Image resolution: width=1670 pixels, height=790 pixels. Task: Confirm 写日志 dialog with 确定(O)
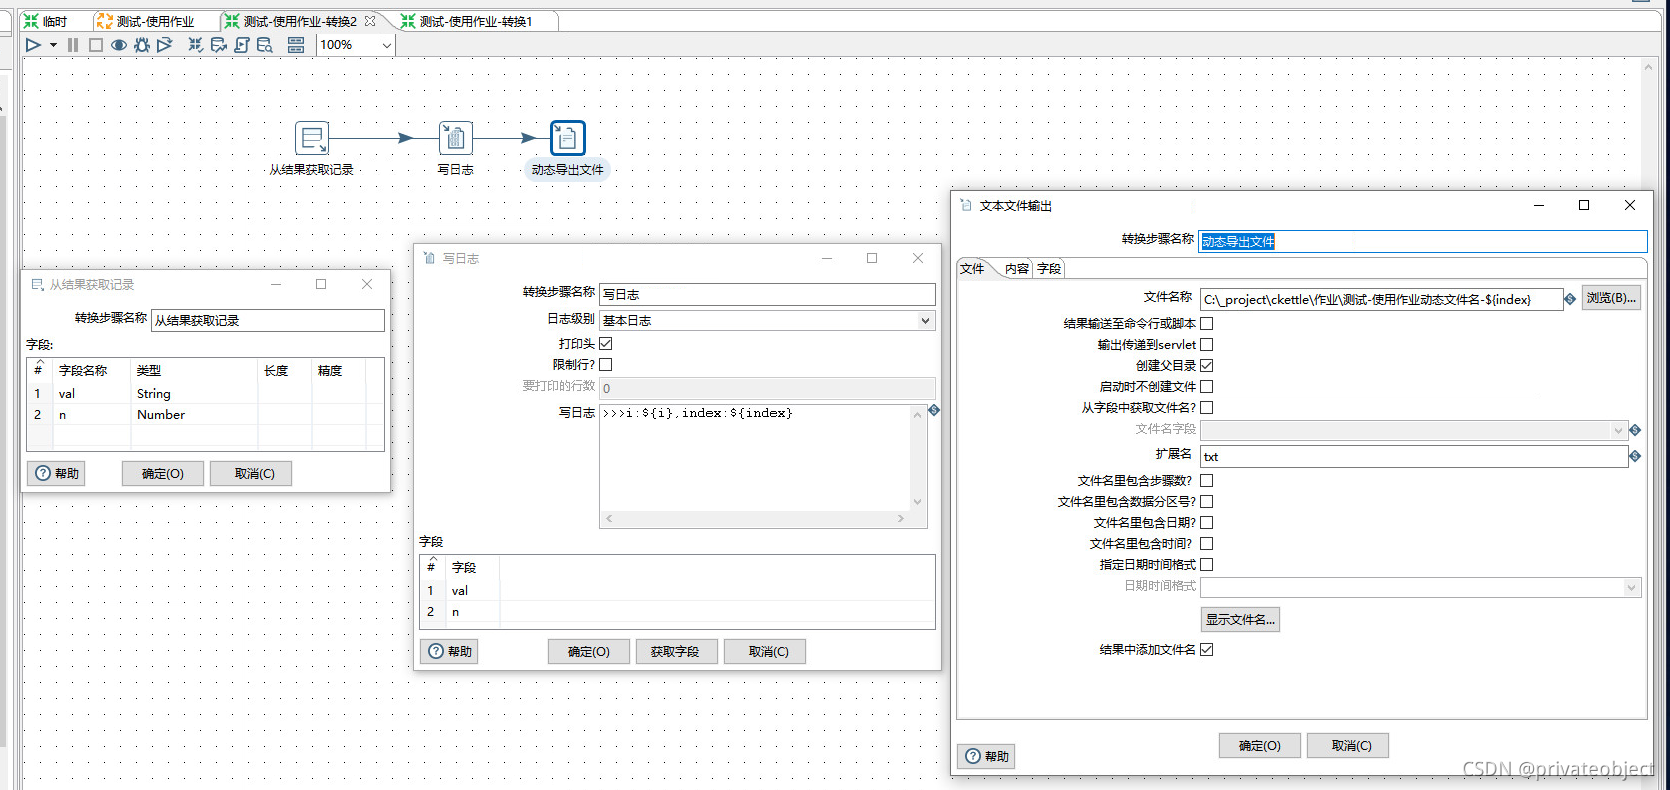coord(589,651)
